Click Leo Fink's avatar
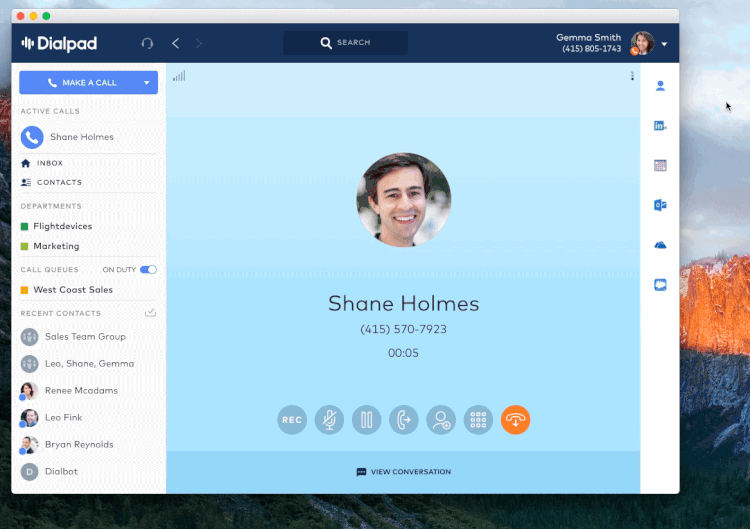The height and width of the screenshot is (529, 750). (29, 418)
